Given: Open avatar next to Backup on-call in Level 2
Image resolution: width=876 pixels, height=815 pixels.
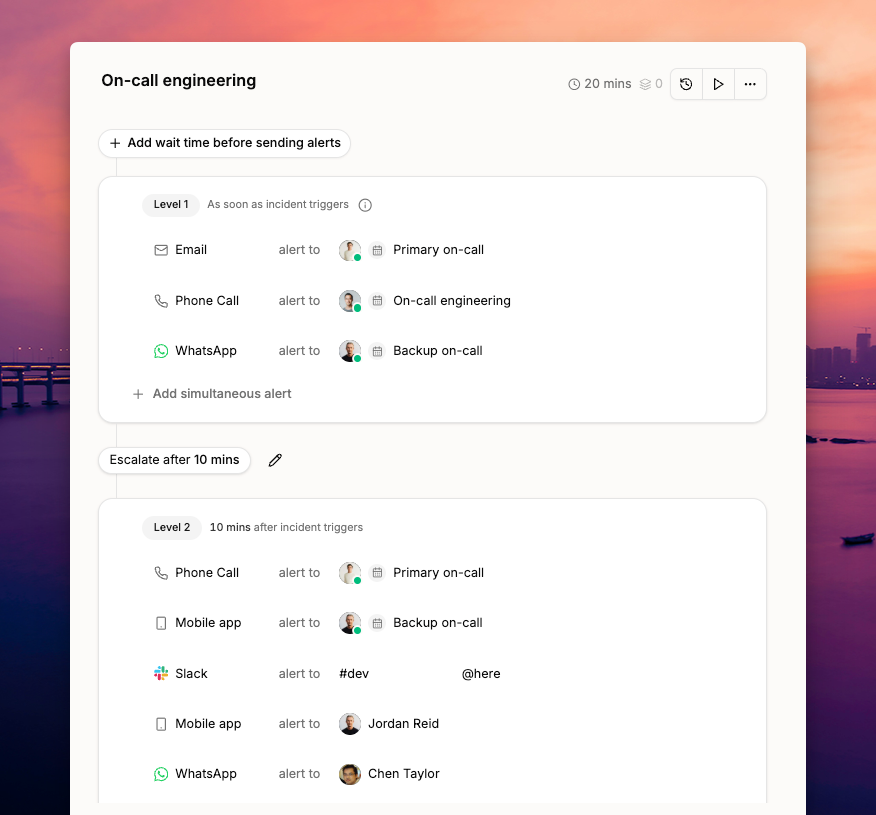Looking at the screenshot, I should (350, 623).
